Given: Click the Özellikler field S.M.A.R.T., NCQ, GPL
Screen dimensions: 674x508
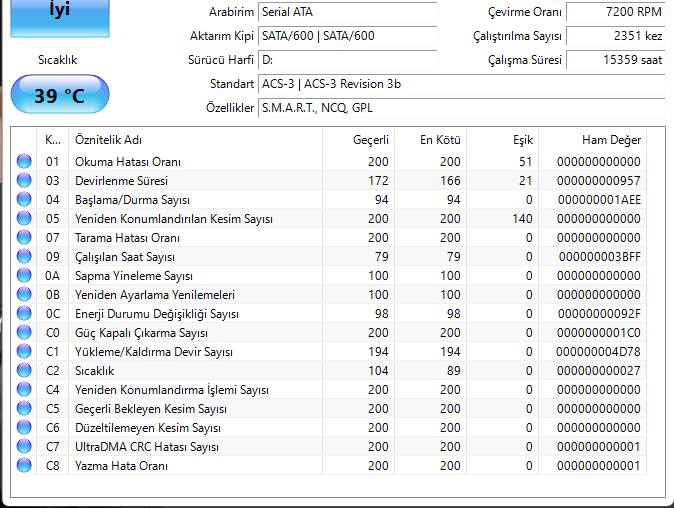Looking at the screenshot, I should tap(461, 108).
